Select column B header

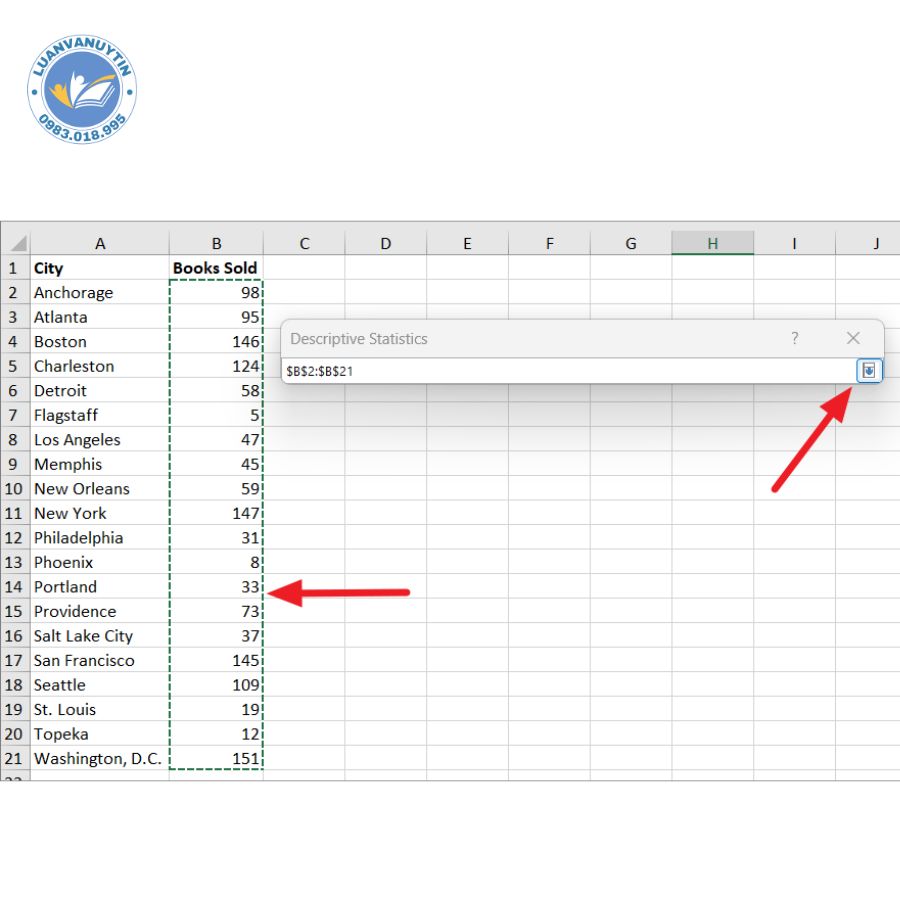[x=216, y=244]
